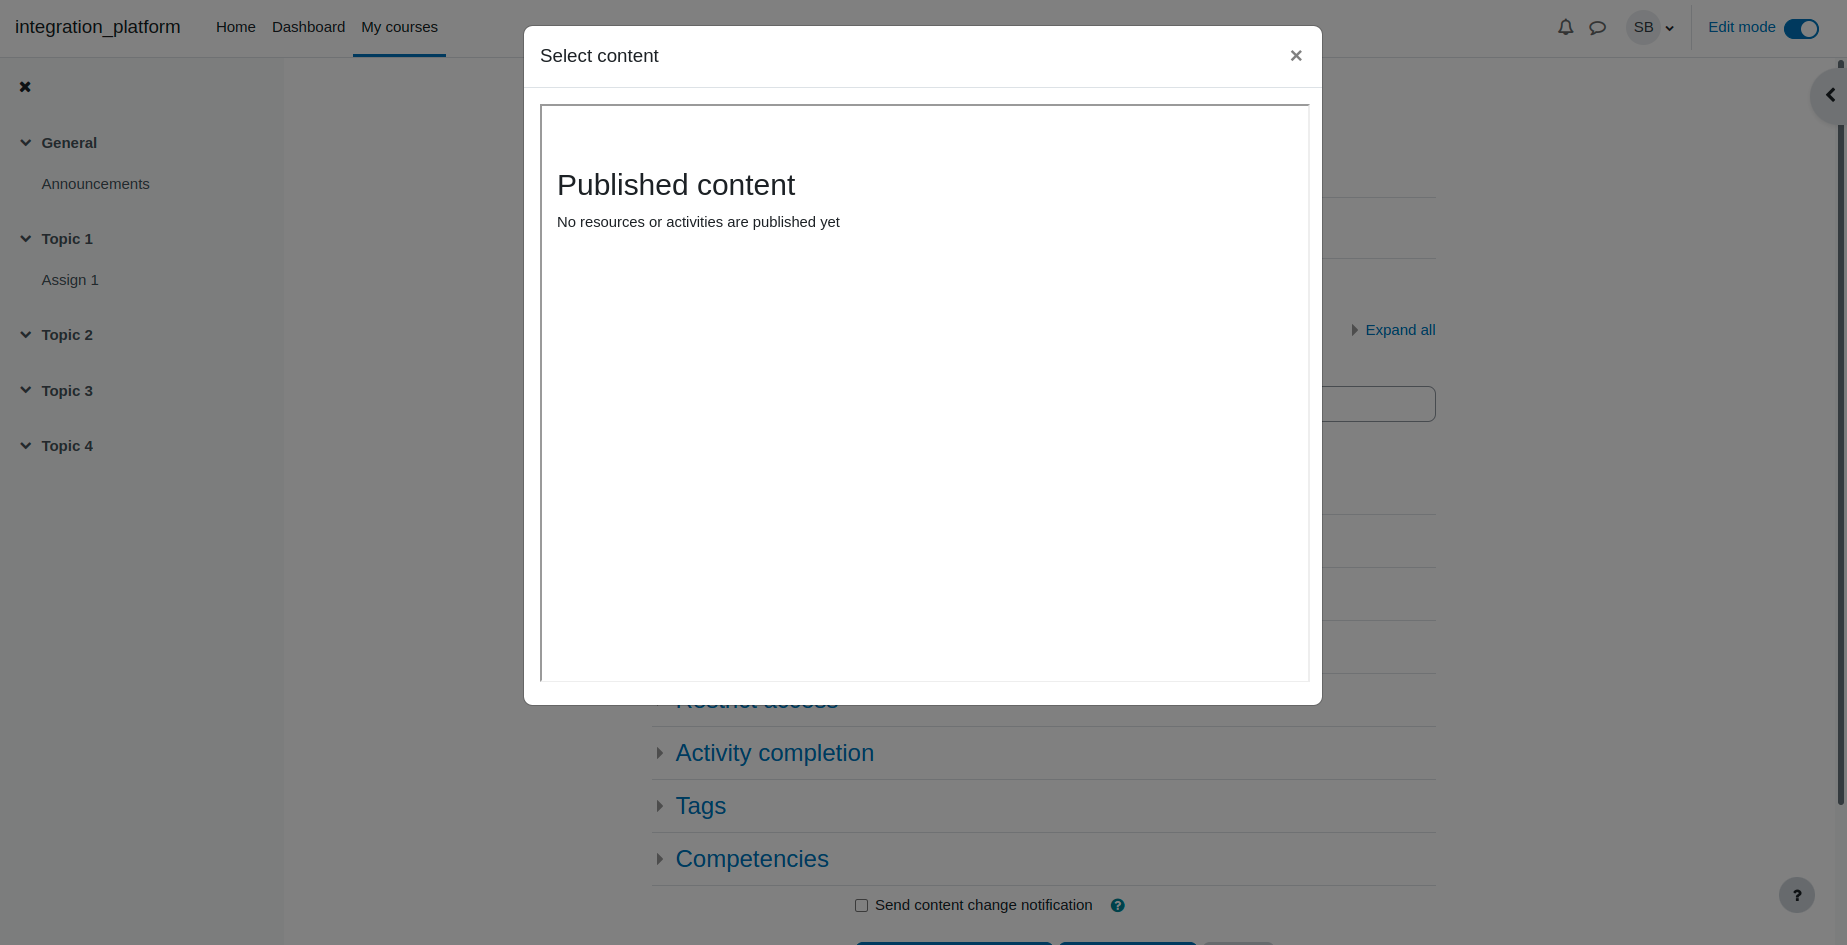Toggle the Edit mode switch

click(x=1801, y=29)
